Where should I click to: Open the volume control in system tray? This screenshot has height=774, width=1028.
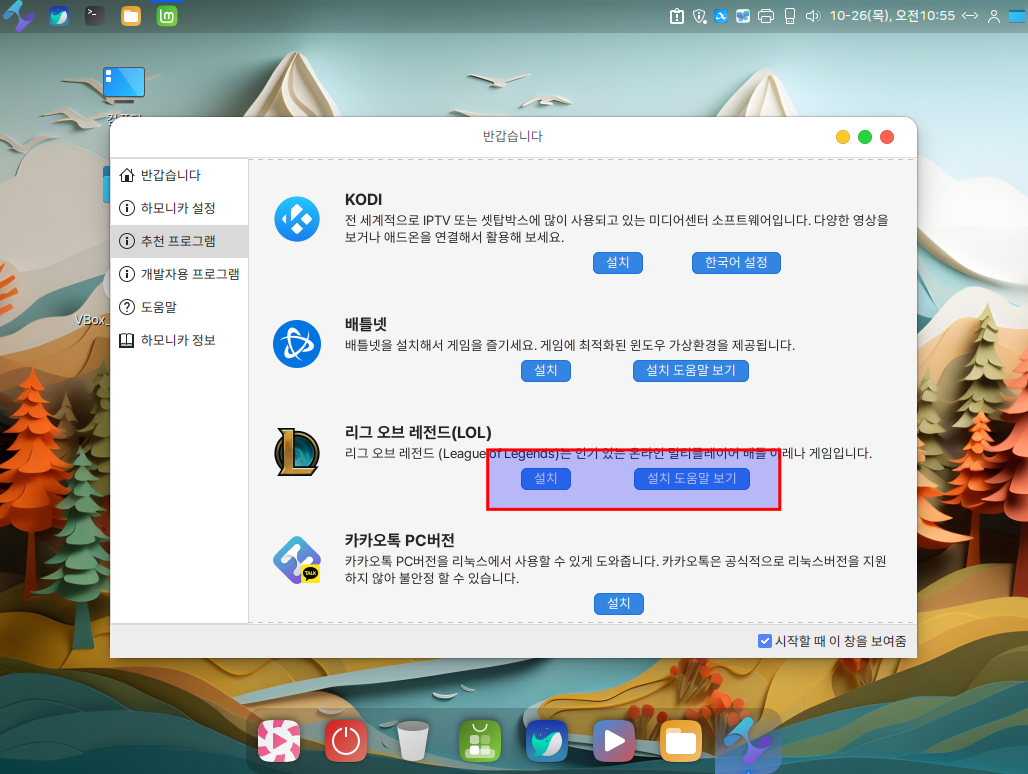tap(812, 16)
